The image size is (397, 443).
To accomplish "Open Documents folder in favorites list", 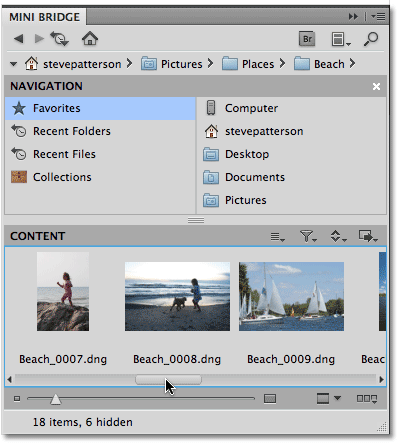I will [x=291, y=177].
